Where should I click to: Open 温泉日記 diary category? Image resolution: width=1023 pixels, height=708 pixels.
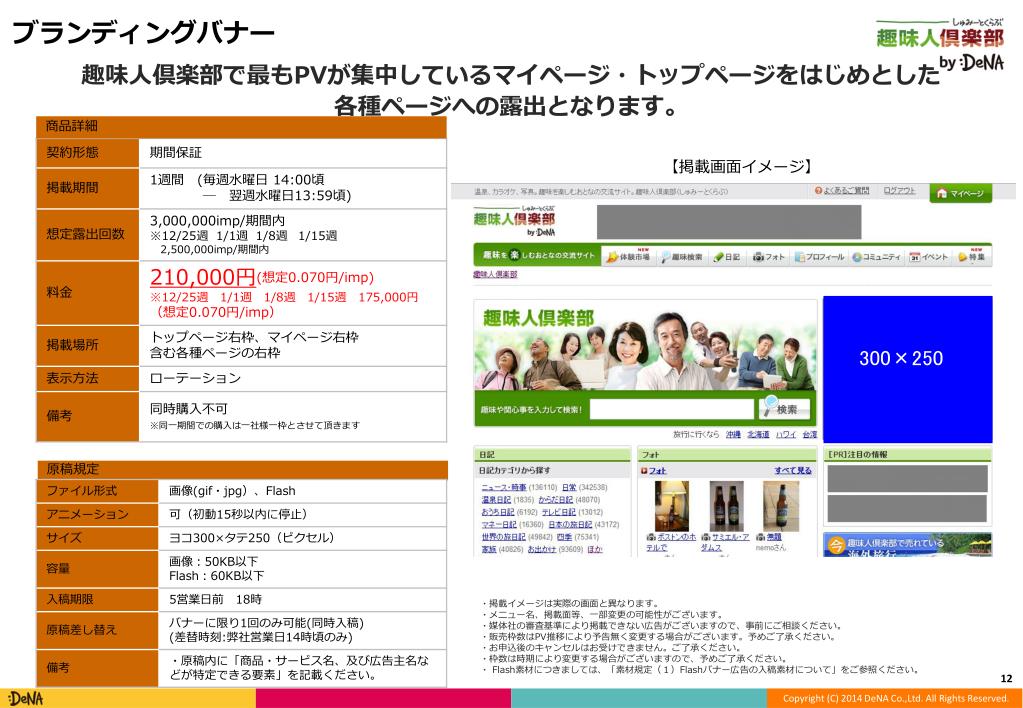497,500
